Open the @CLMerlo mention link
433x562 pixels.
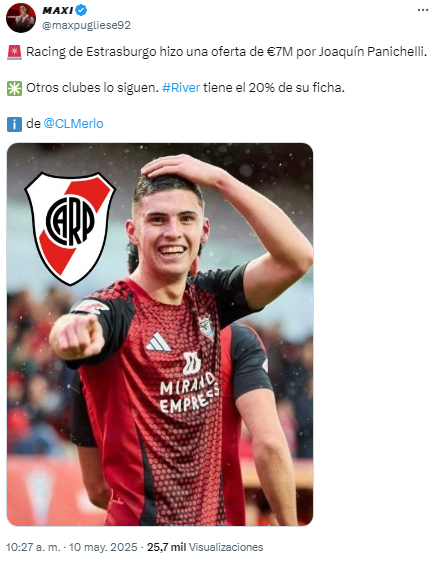pyautogui.click(x=73, y=124)
